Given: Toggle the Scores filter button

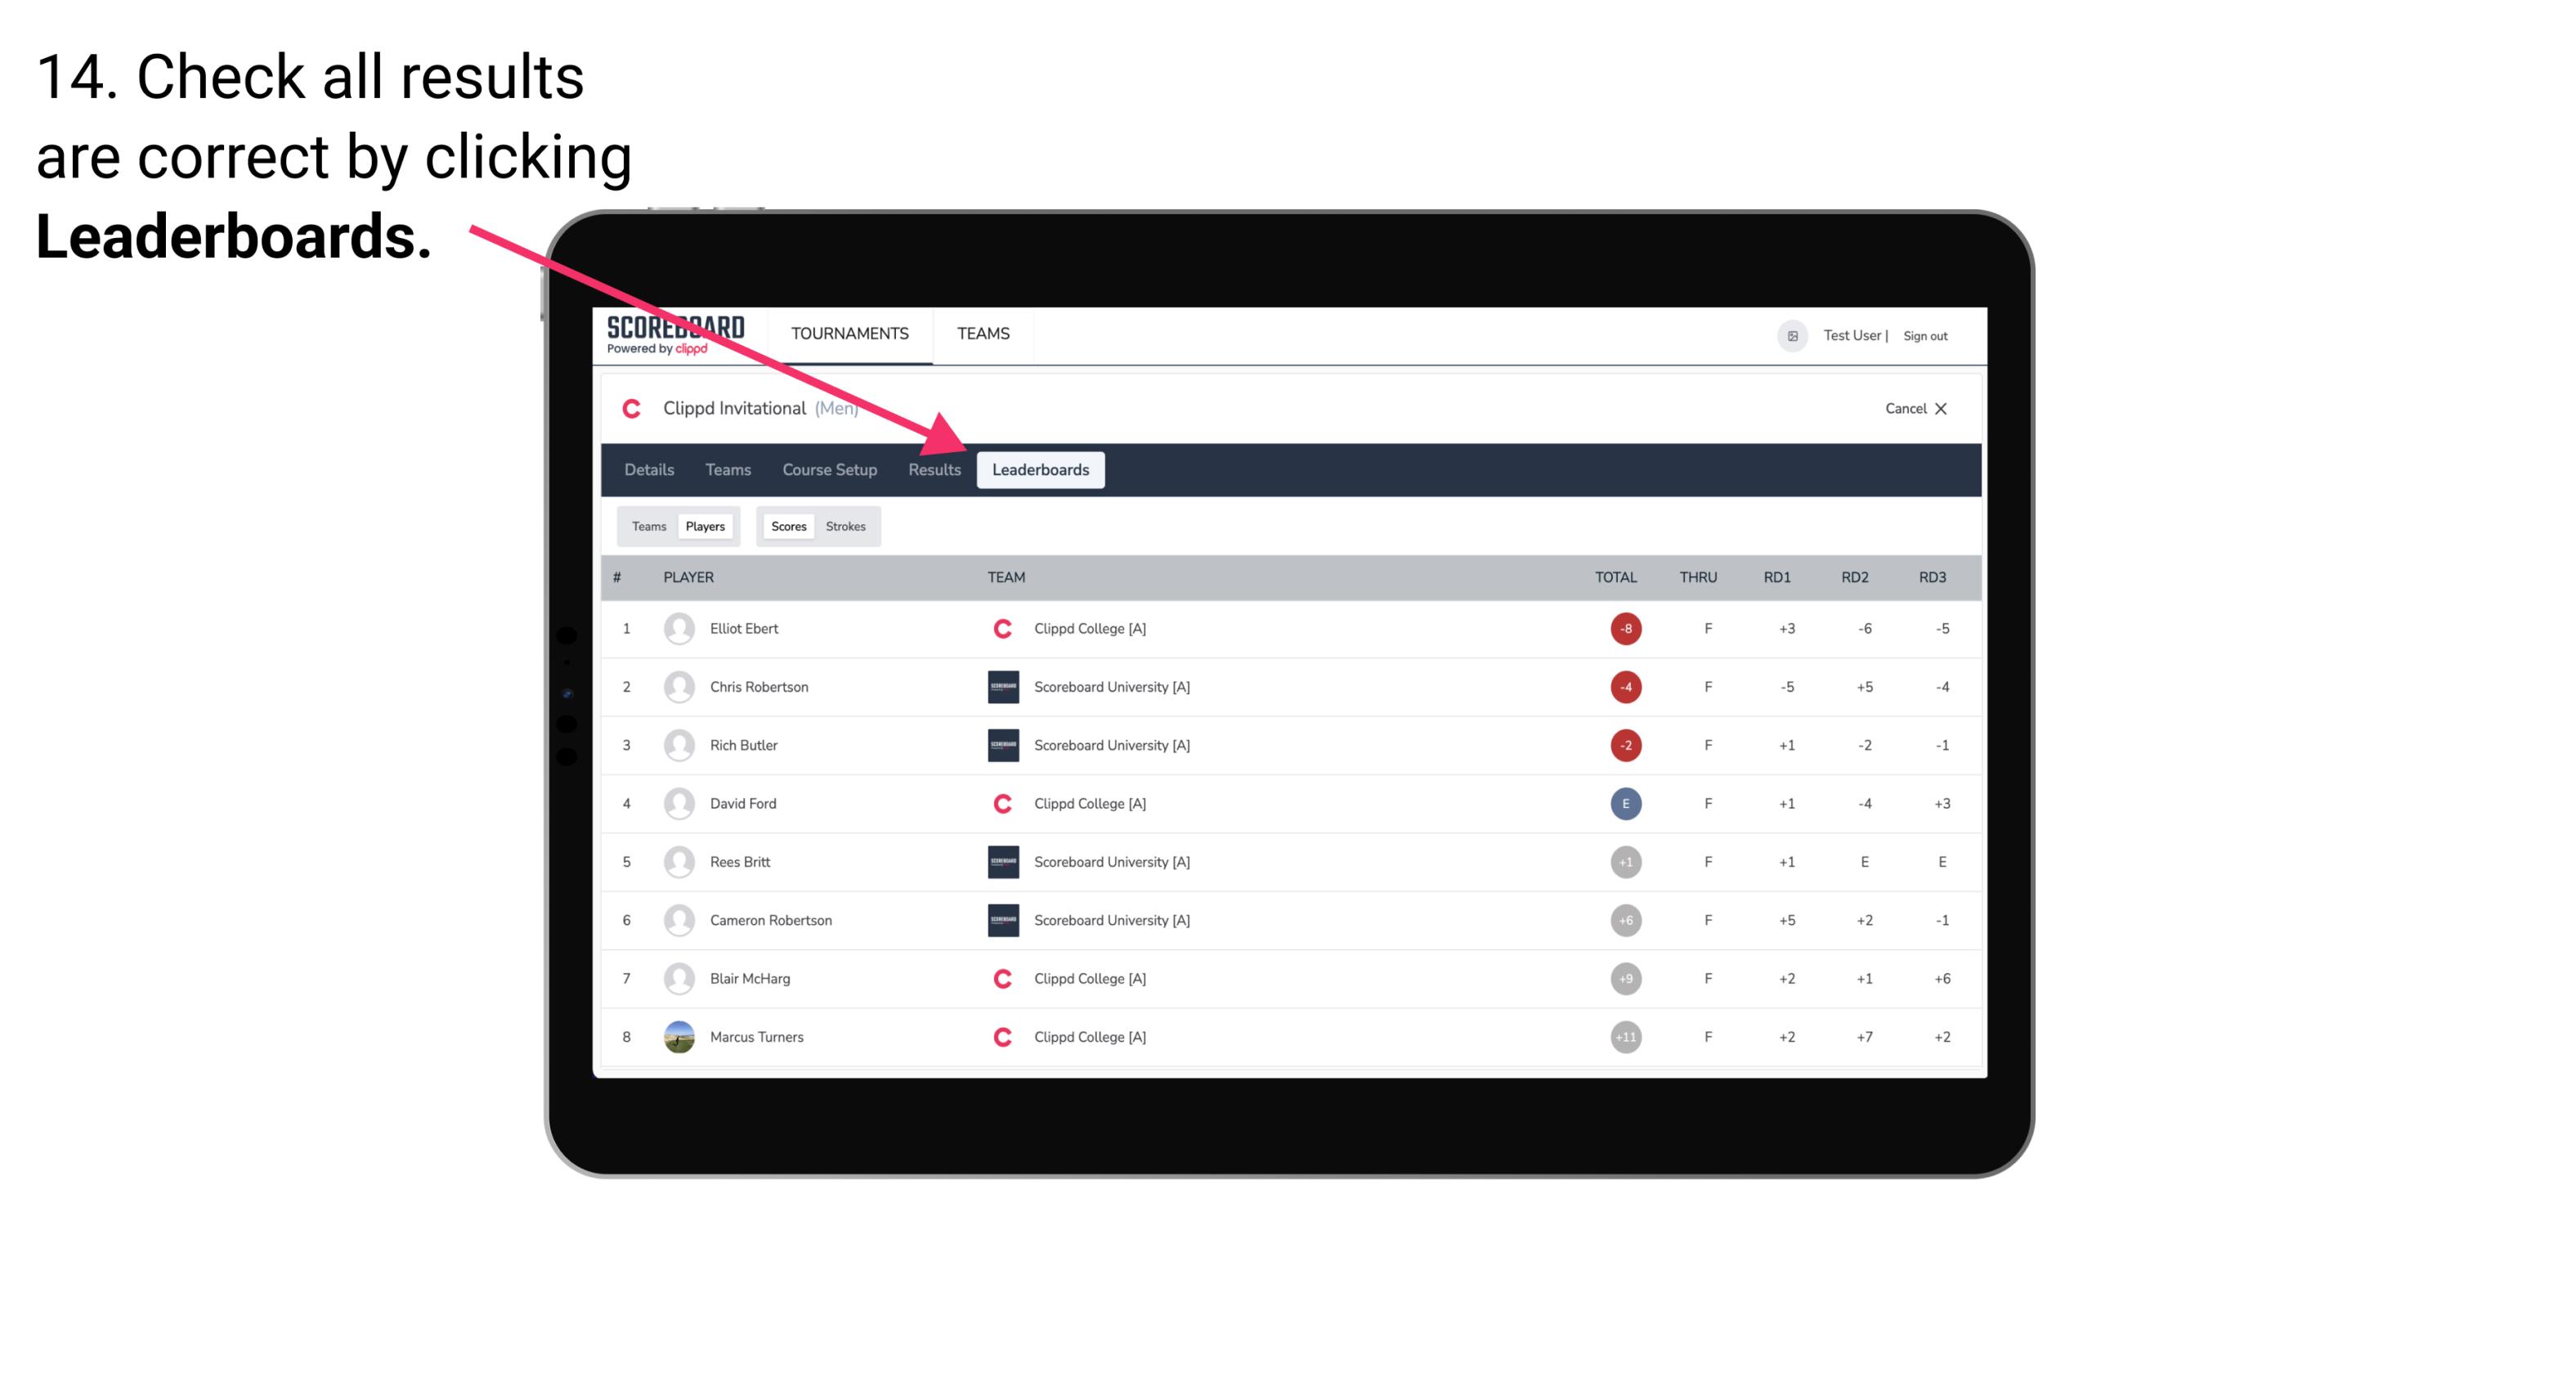Looking at the screenshot, I should (x=786, y=526).
